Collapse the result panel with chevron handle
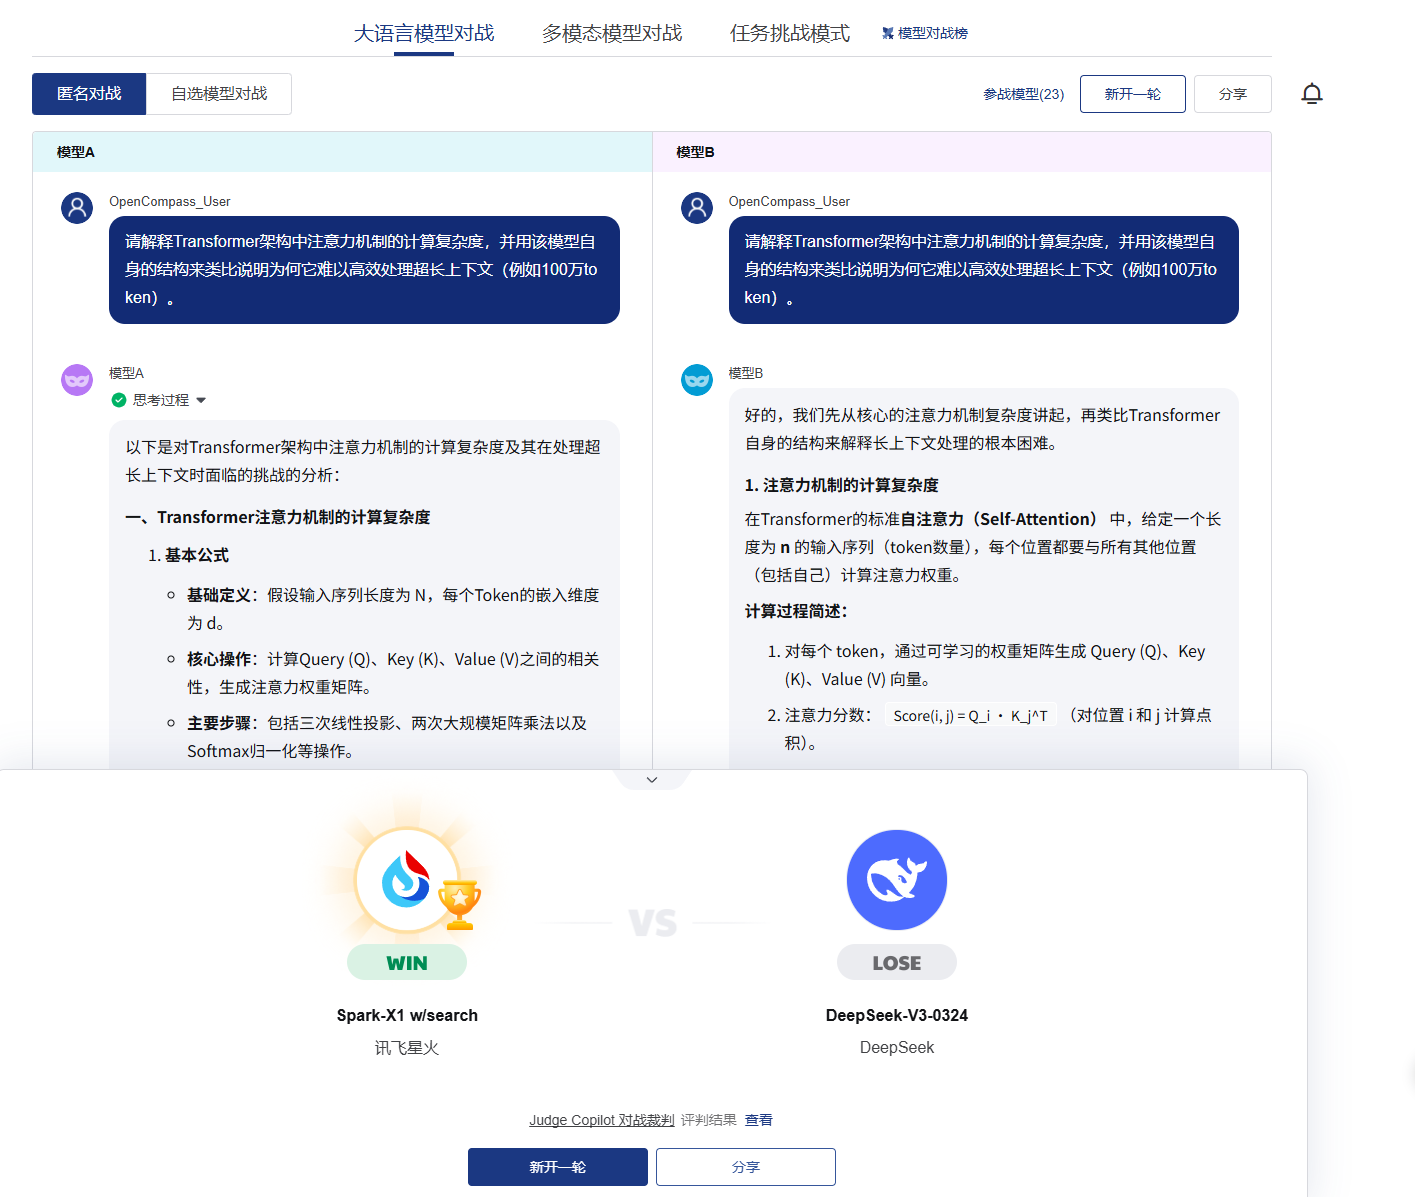 pos(652,780)
